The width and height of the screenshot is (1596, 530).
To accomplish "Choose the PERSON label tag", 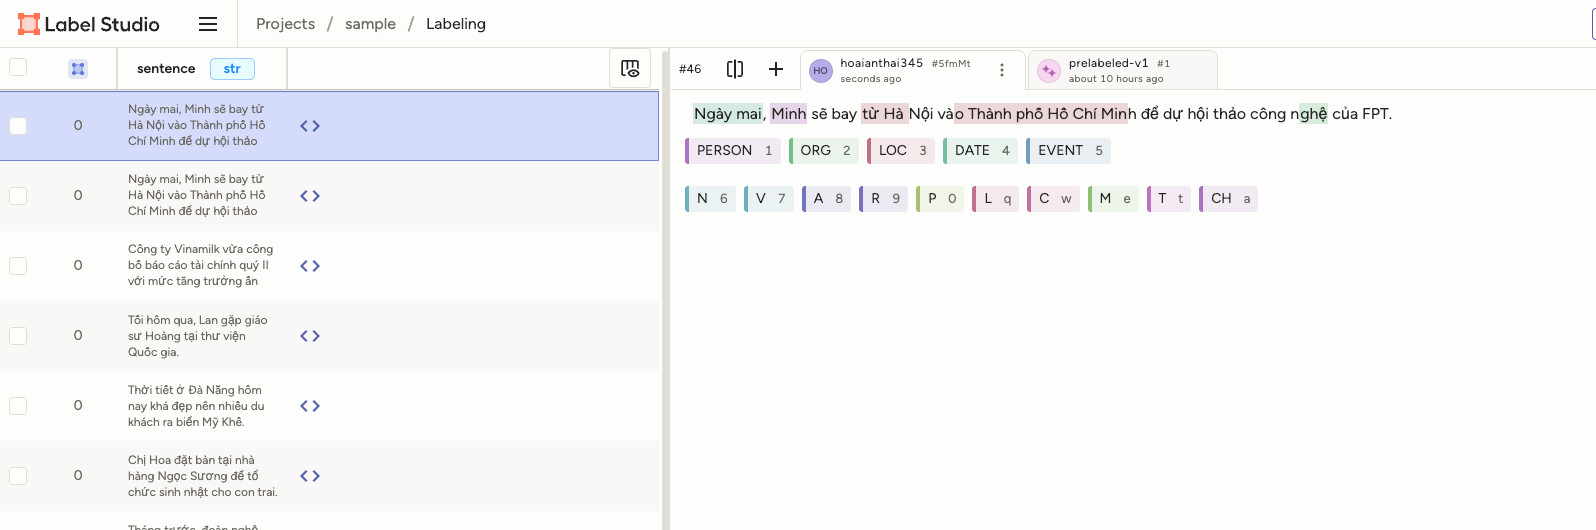I will [x=731, y=151].
